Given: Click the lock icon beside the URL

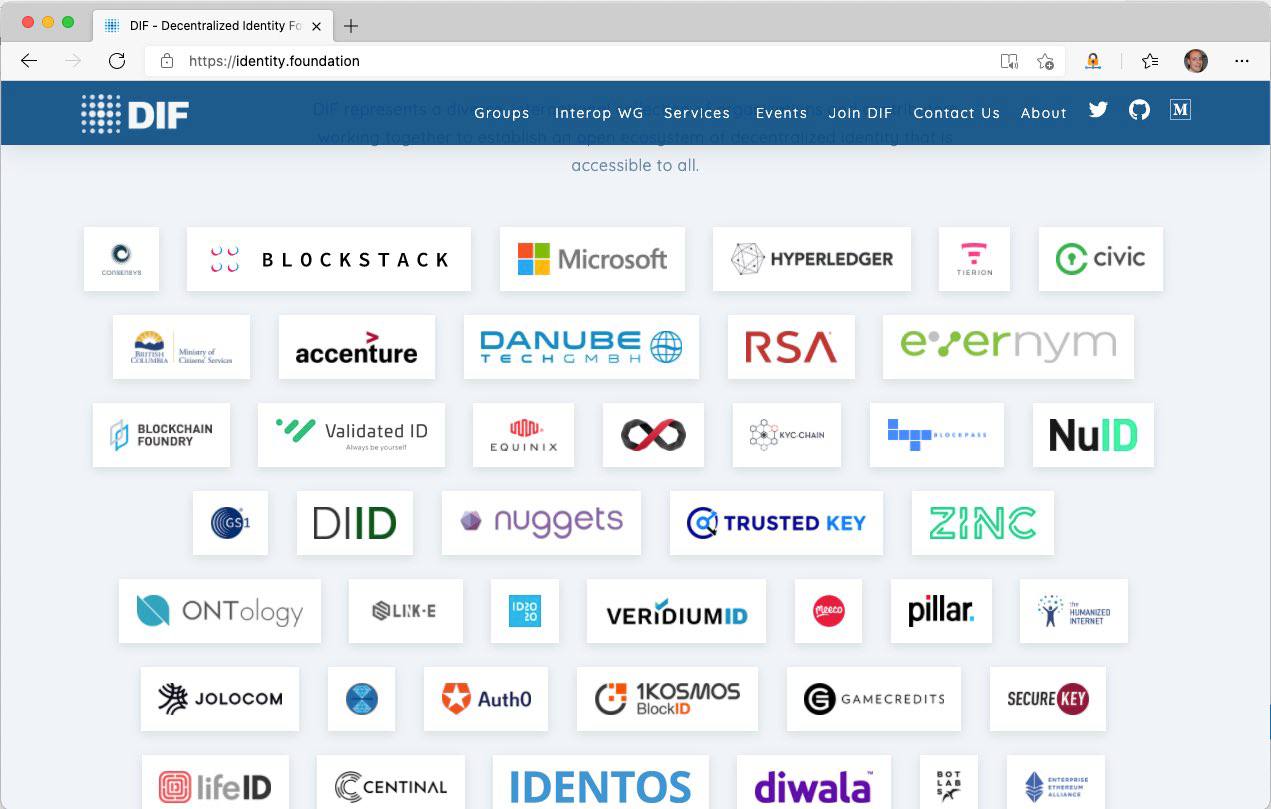Looking at the screenshot, I should tap(167, 61).
